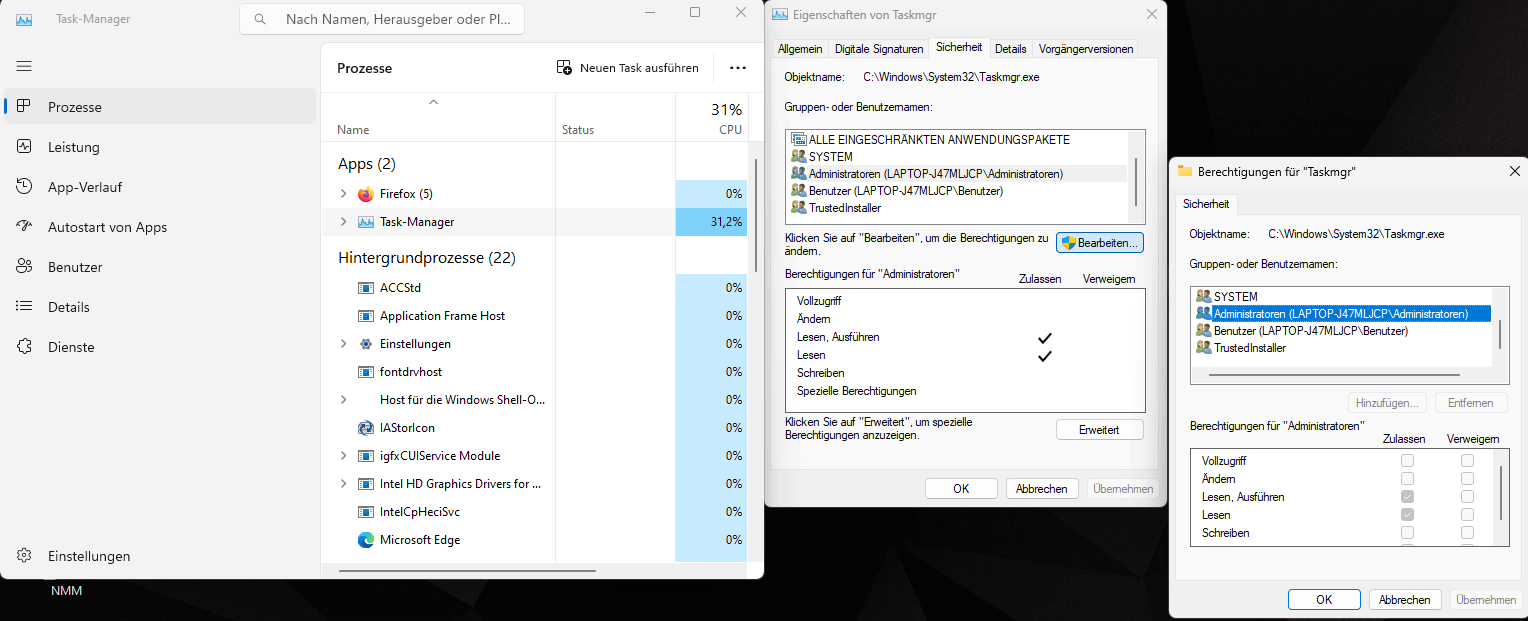Check Lesen, Ausführen Verweigern checkbox
This screenshot has width=1528, height=621.
[x=1467, y=497]
